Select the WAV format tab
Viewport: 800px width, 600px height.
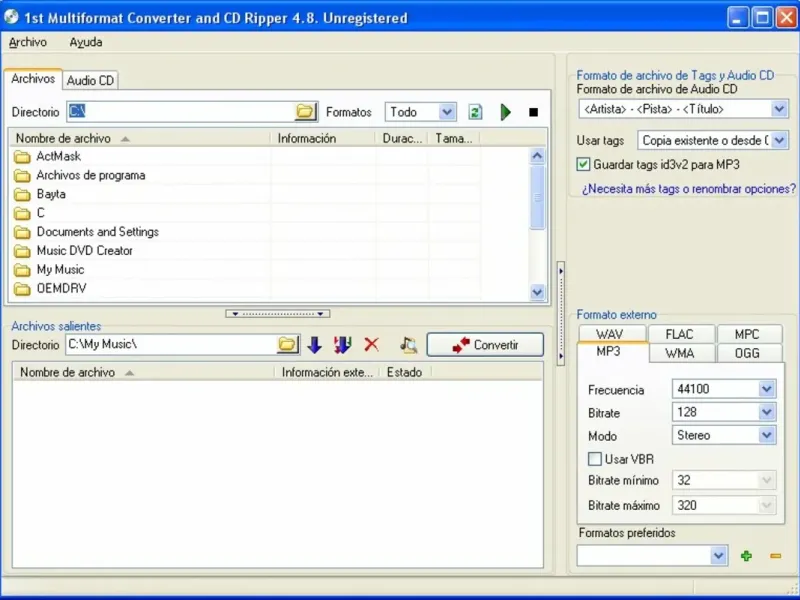[612, 334]
